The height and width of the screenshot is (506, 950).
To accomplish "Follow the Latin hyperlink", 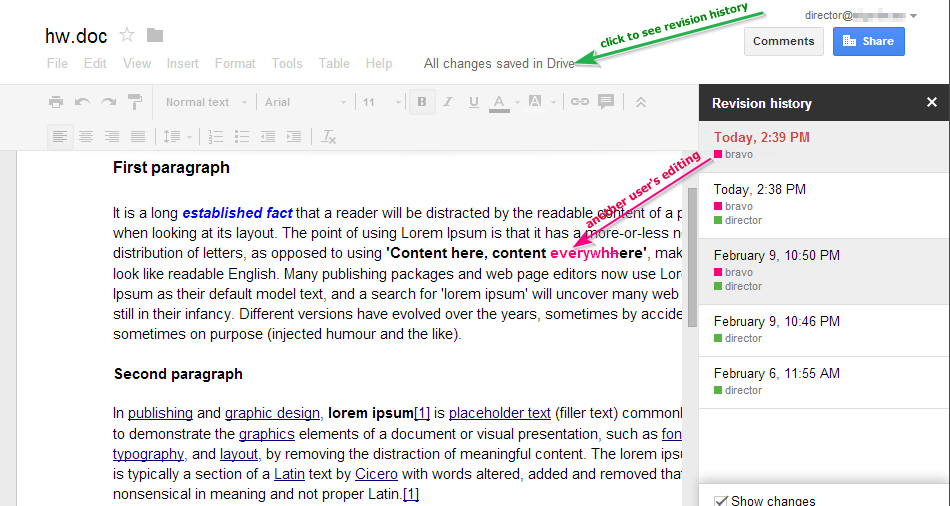I will tap(289, 474).
